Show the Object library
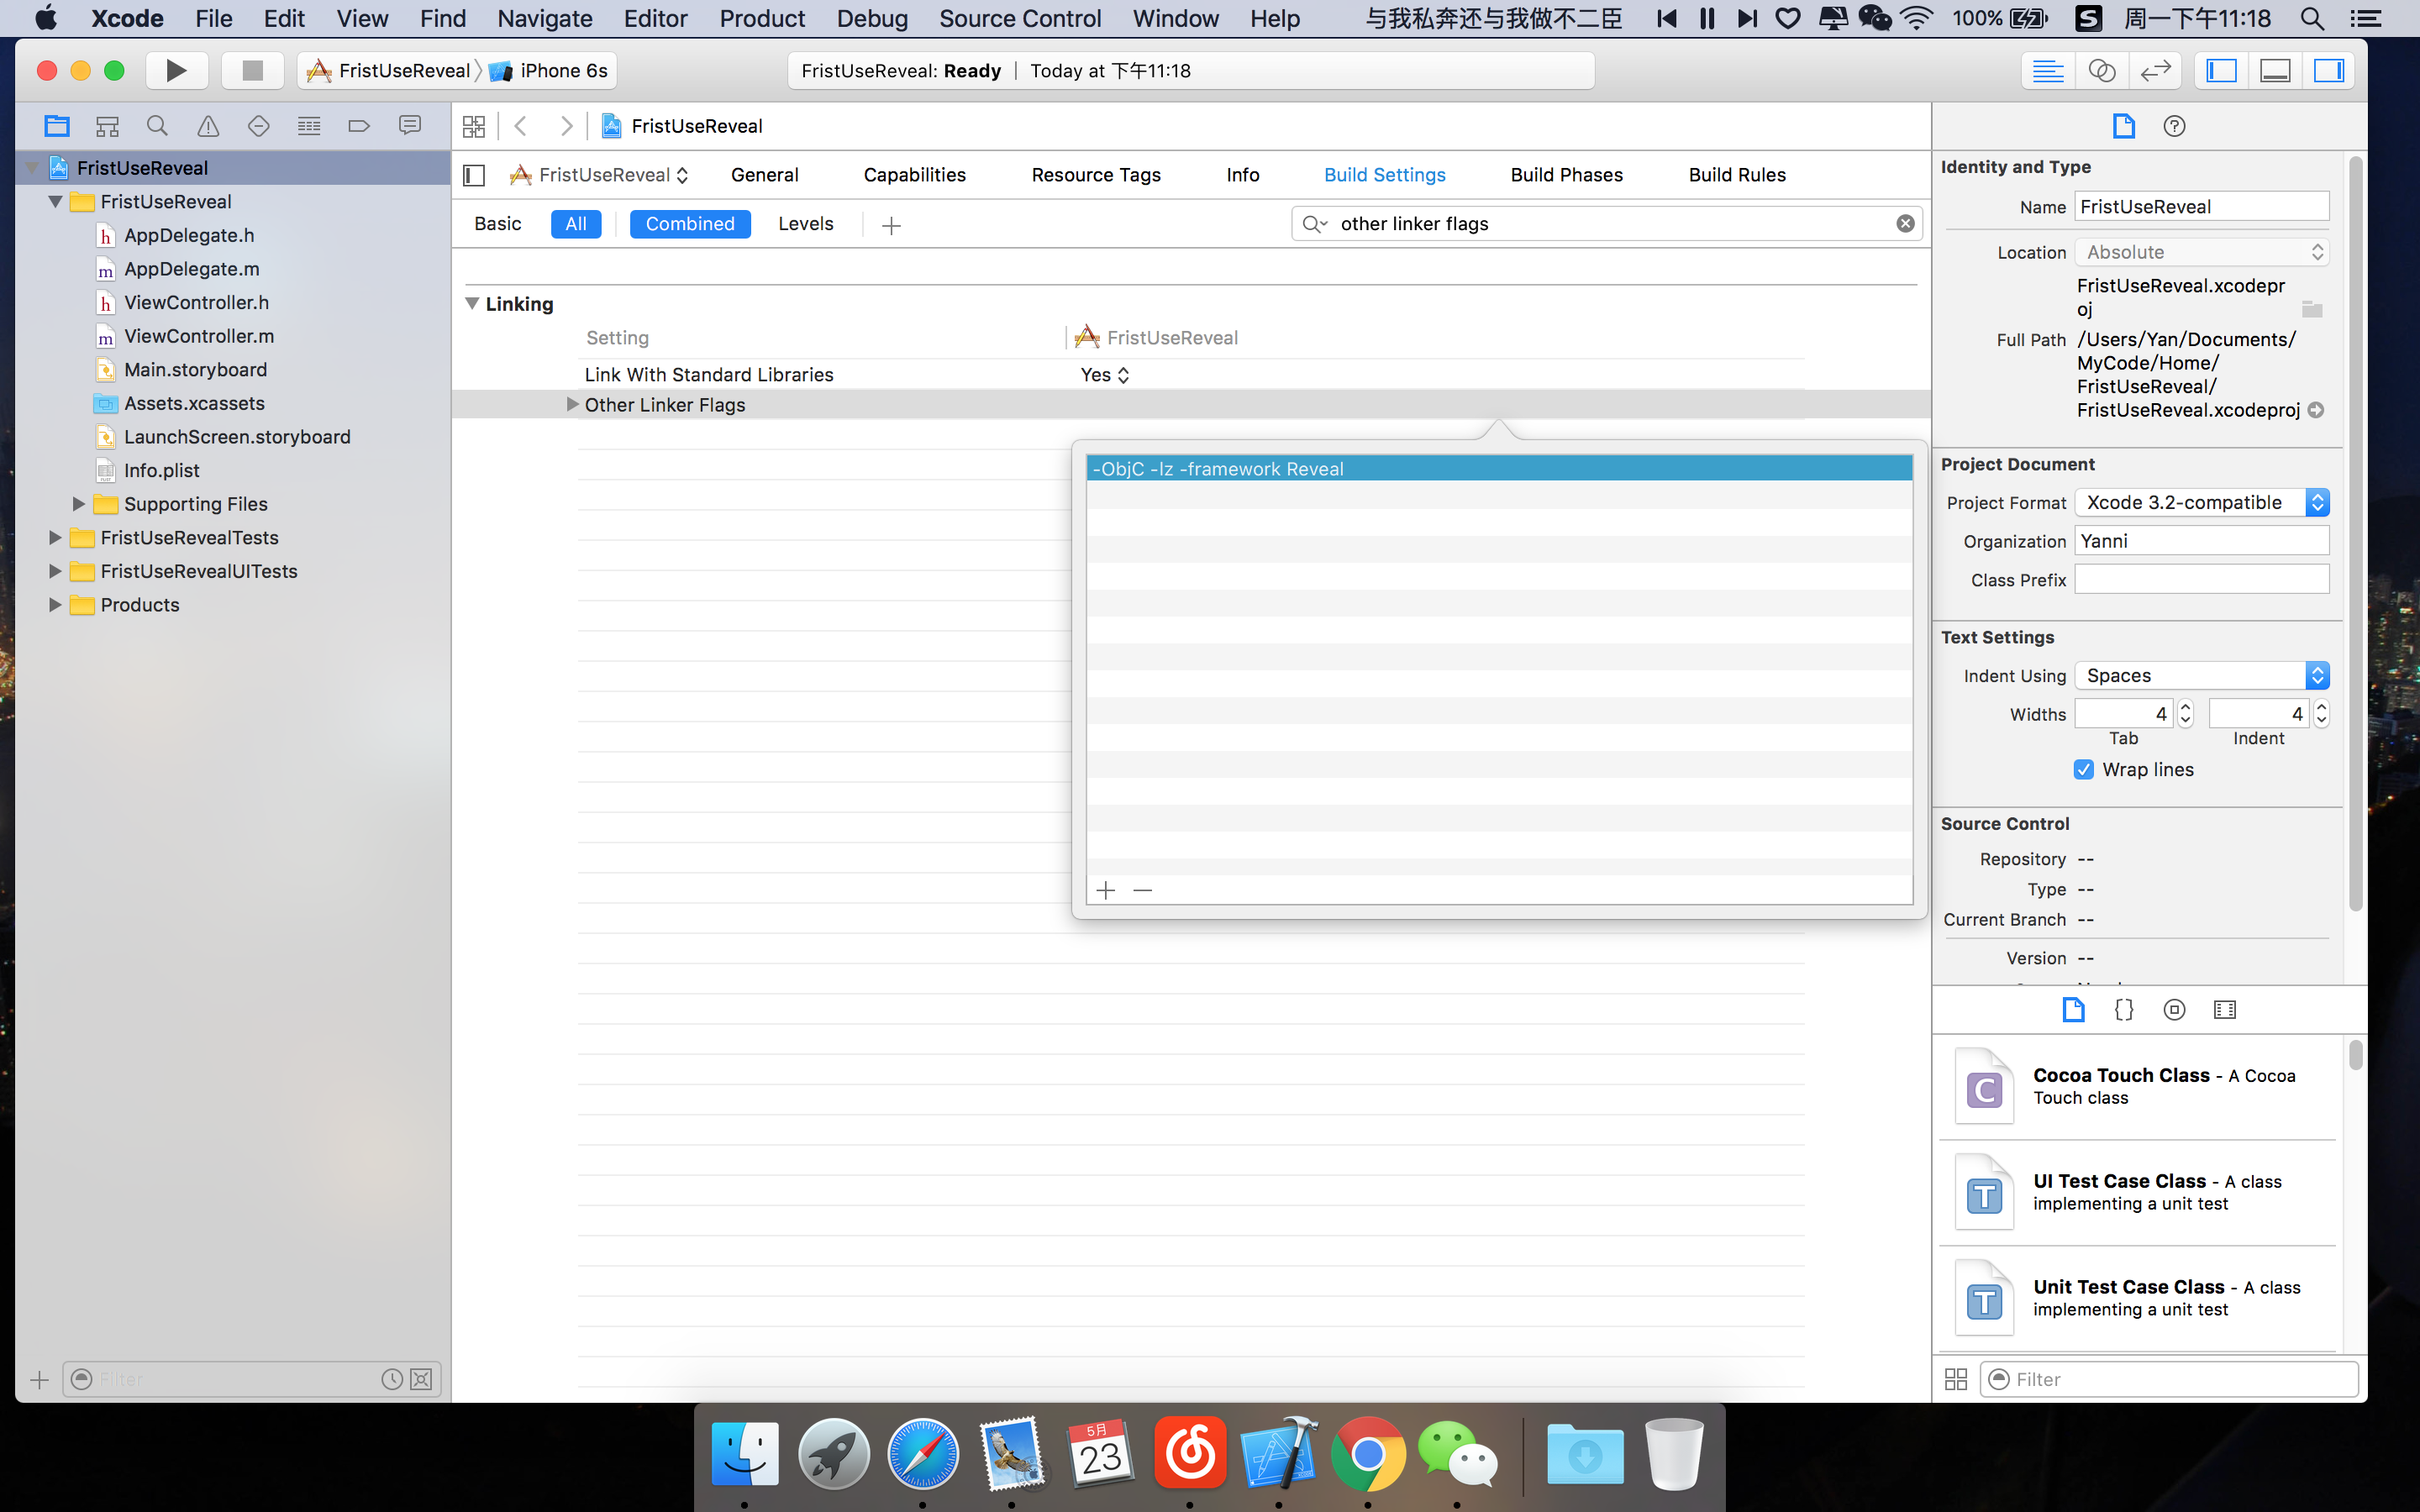 coord(2174,1010)
